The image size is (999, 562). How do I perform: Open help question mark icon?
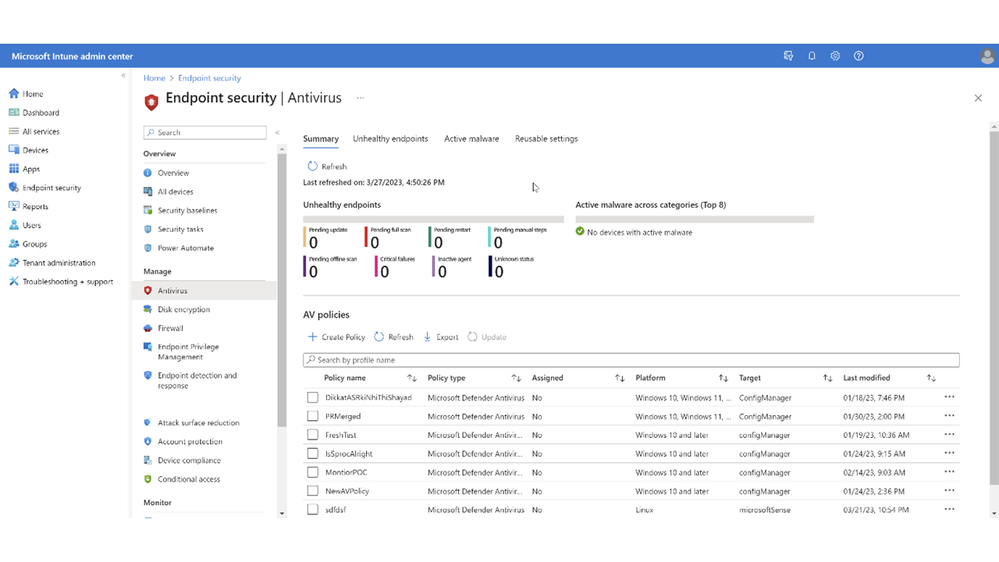859,56
